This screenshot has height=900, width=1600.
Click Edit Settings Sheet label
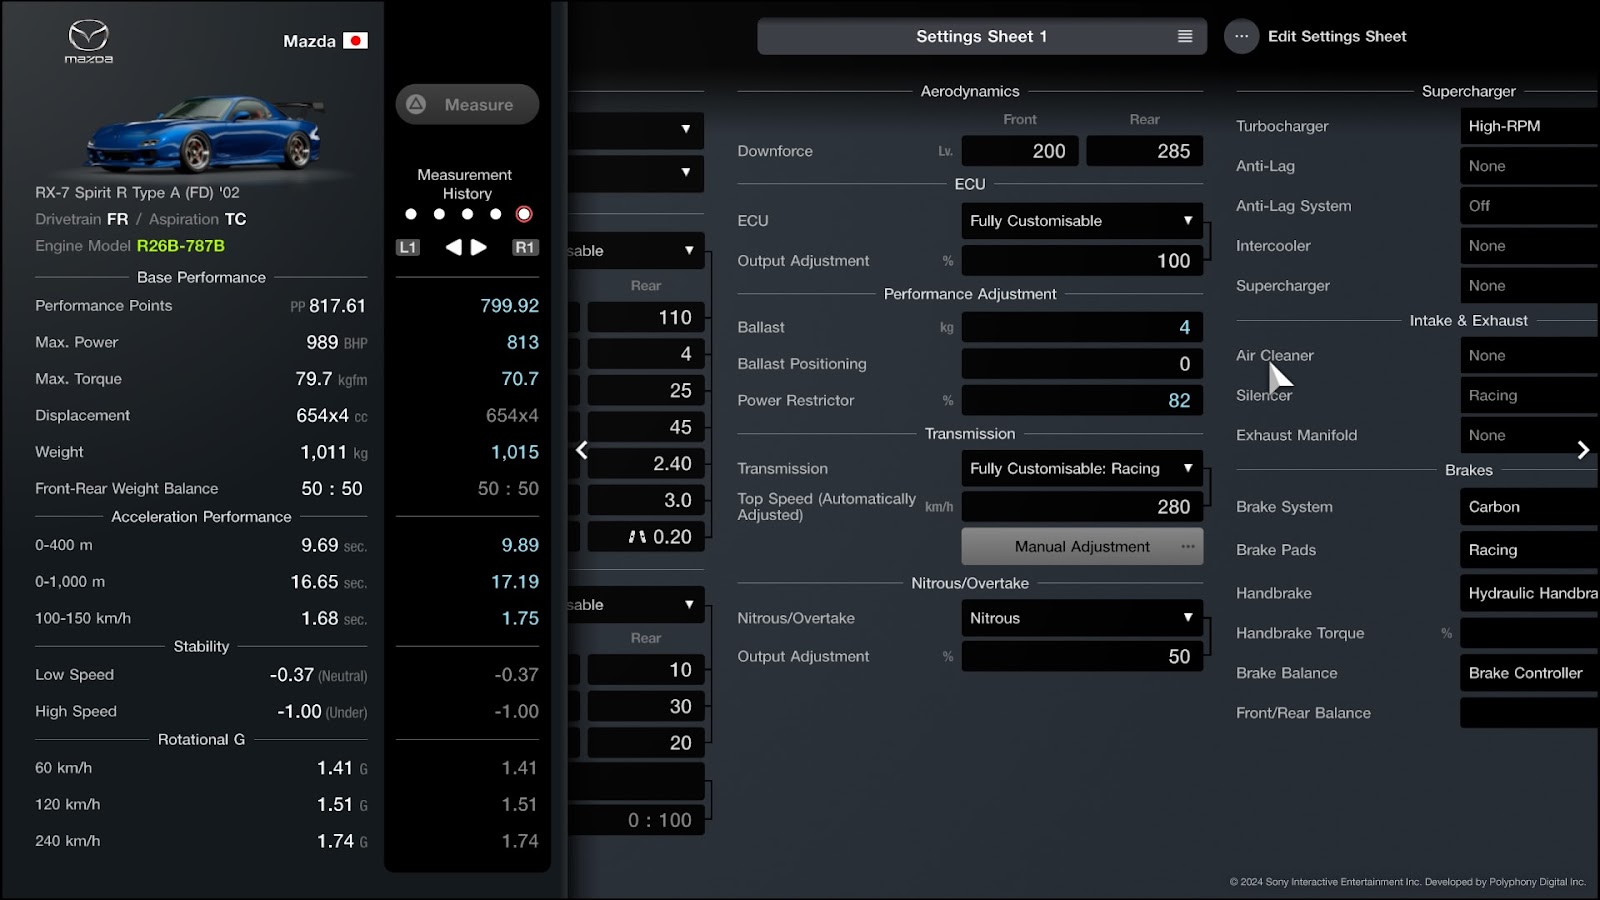(x=1337, y=36)
